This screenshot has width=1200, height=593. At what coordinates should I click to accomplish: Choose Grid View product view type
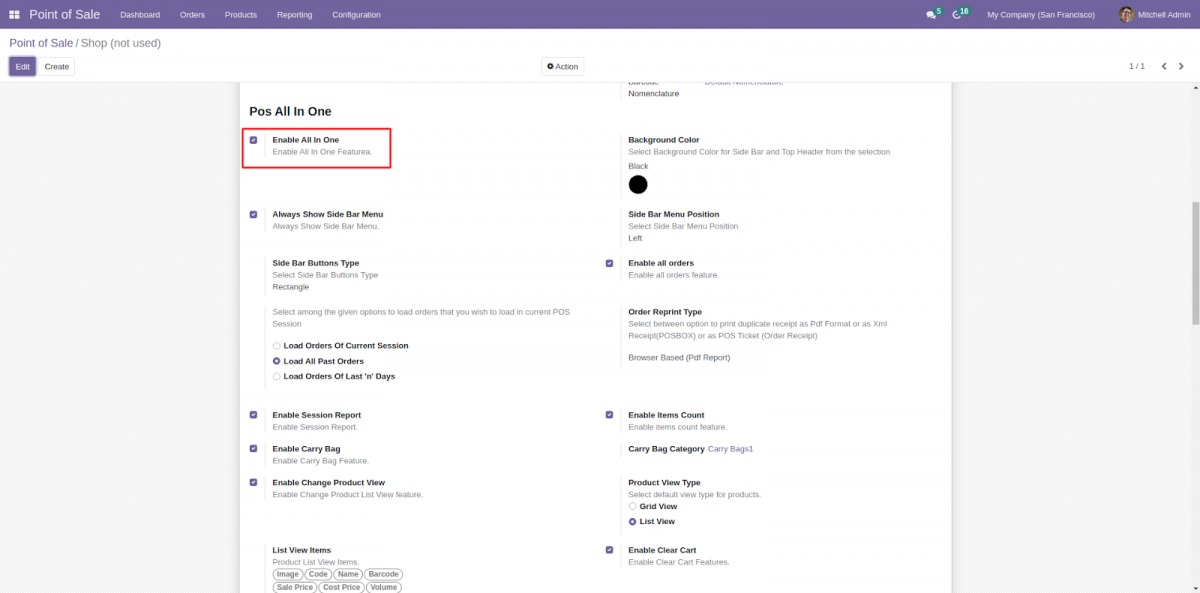click(633, 507)
